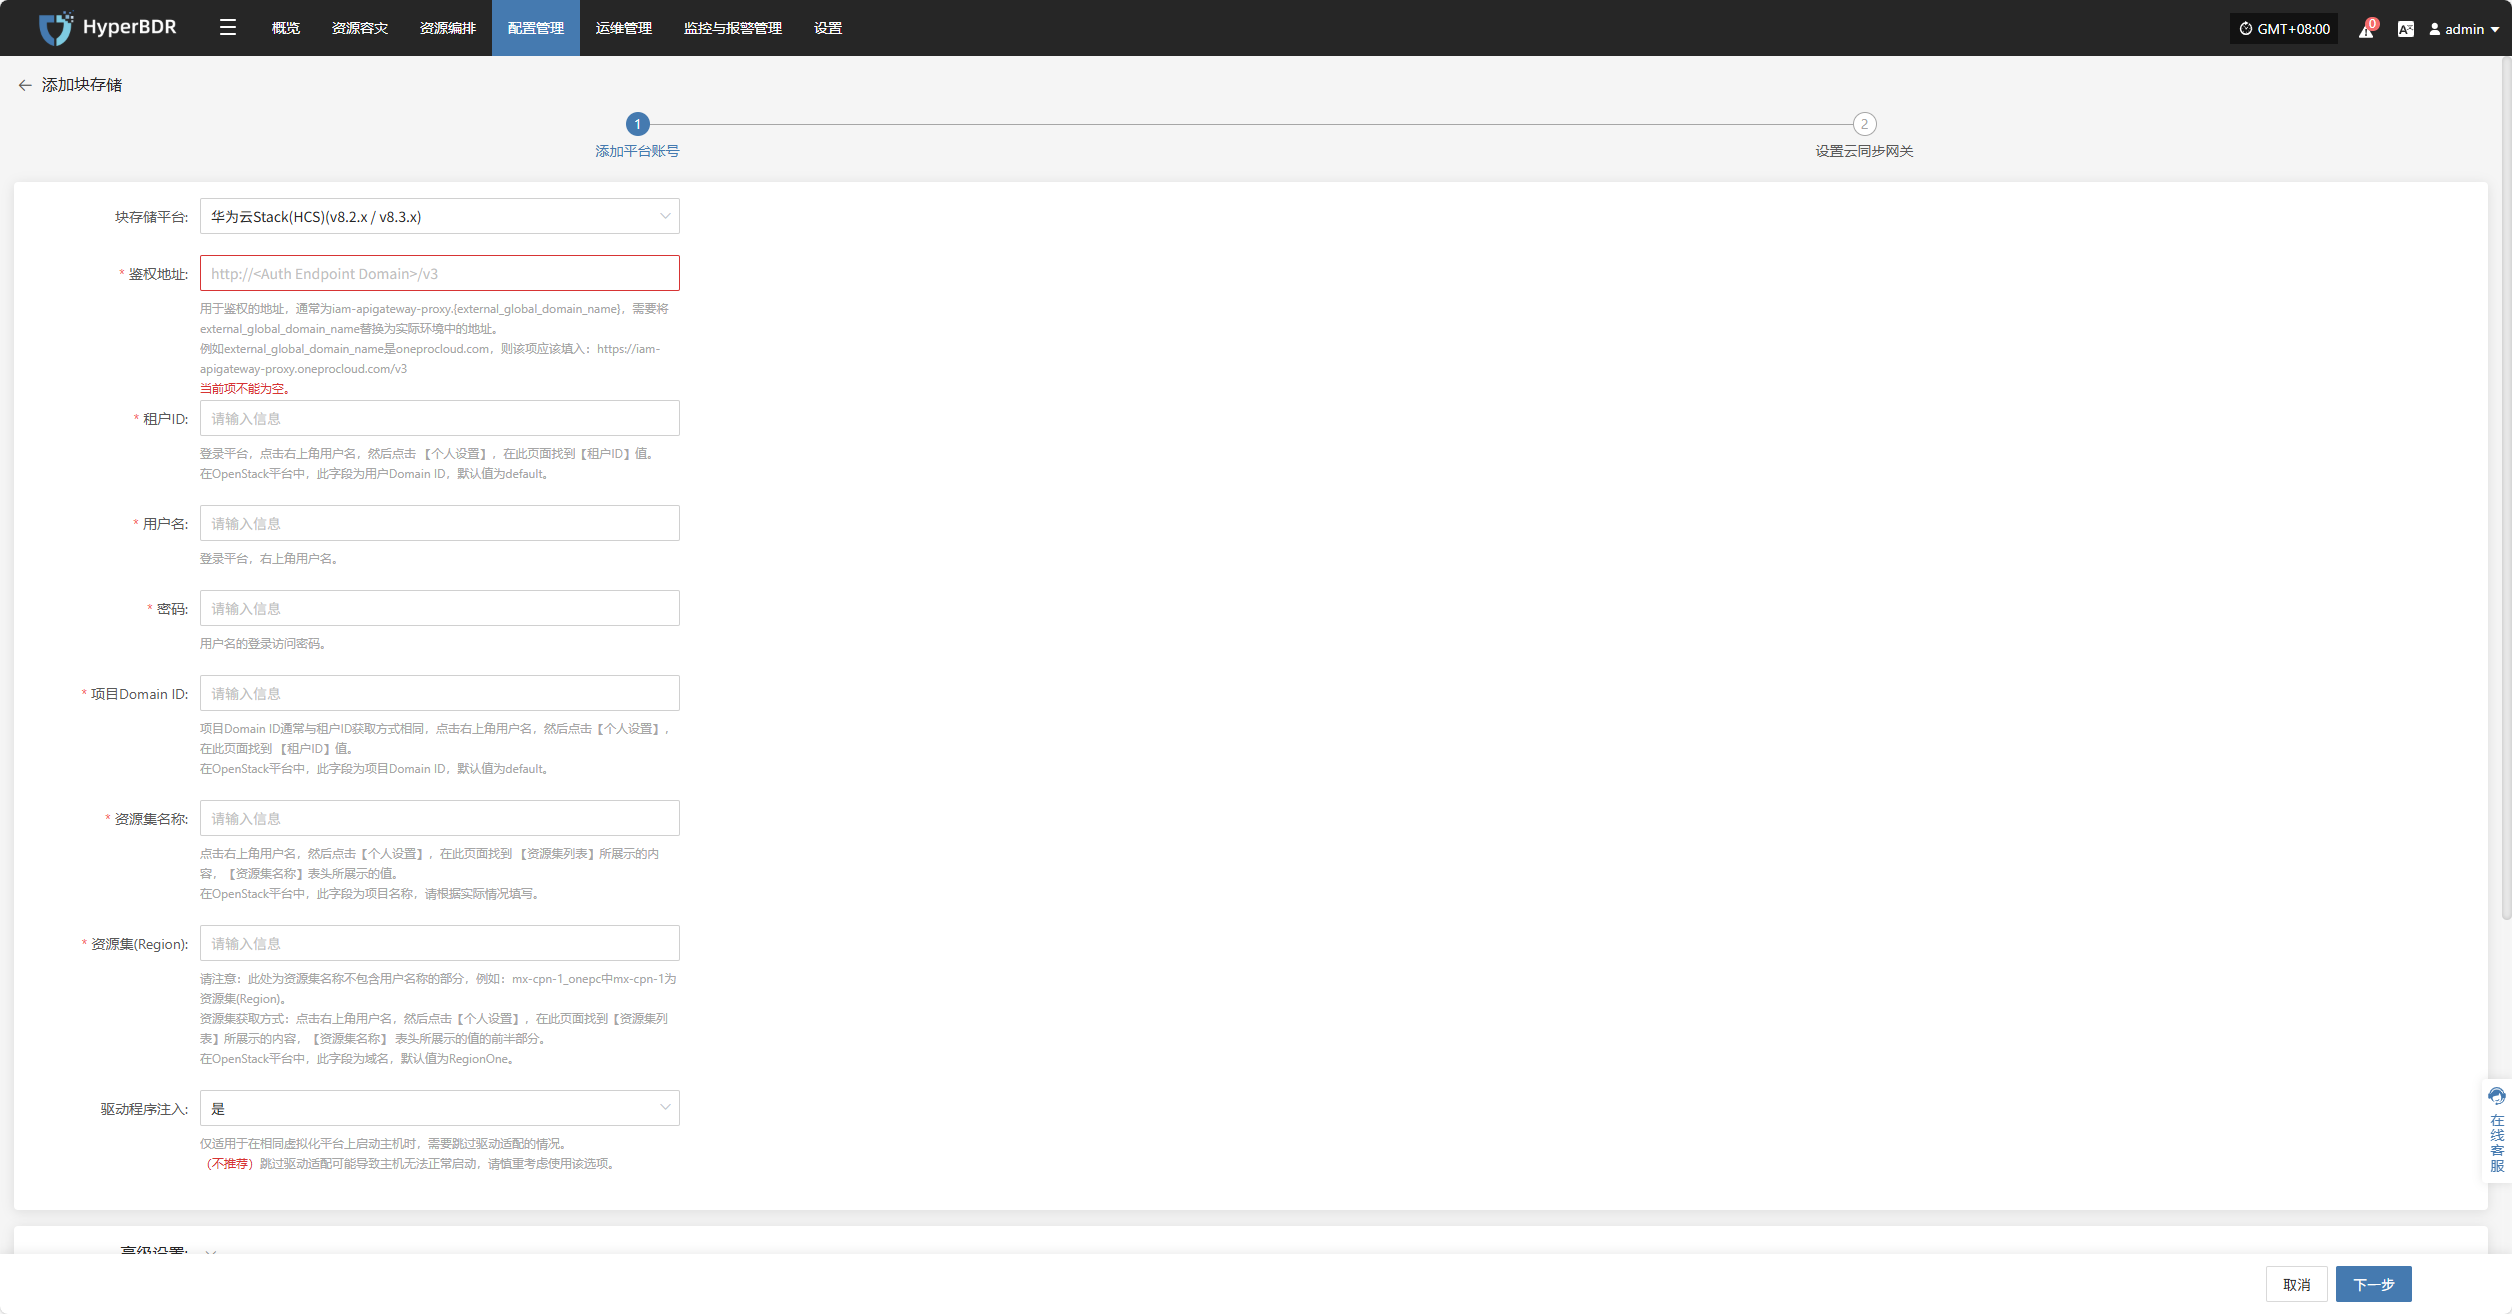
Task: Open the 概览 menu
Action: [285, 28]
